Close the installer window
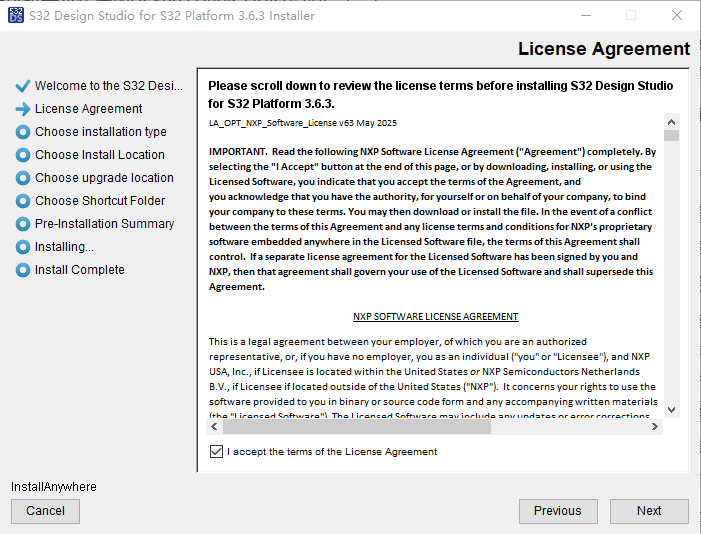The height and width of the screenshot is (534, 701). tap(677, 15)
